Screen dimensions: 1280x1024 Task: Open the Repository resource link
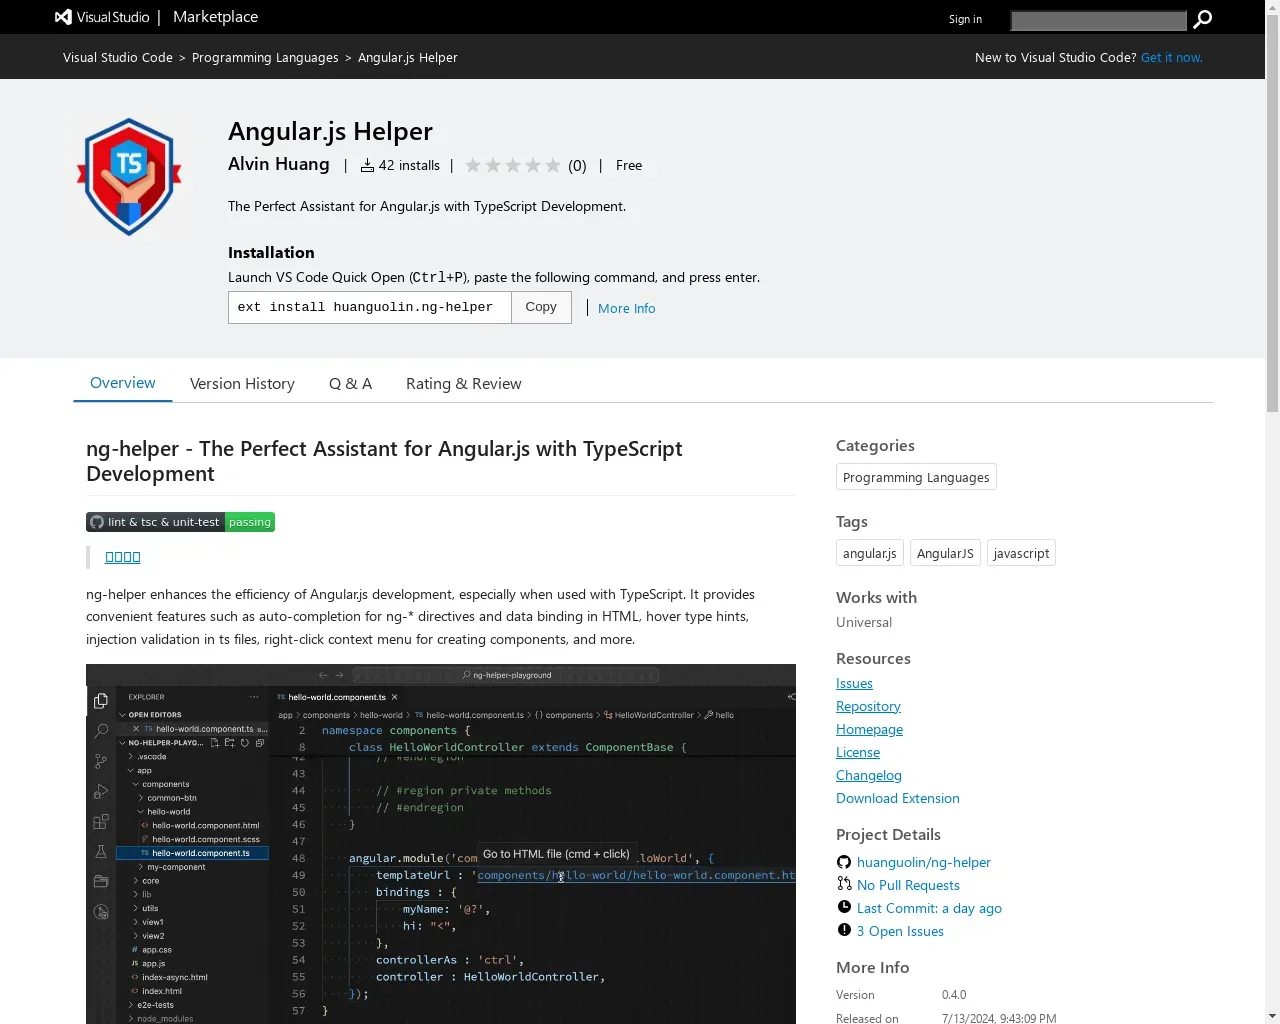(x=868, y=706)
